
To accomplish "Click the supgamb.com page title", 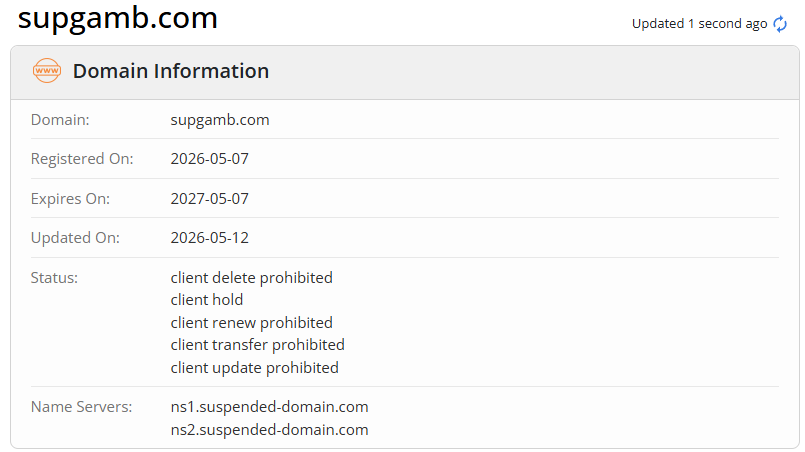I will (x=118, y=18).
